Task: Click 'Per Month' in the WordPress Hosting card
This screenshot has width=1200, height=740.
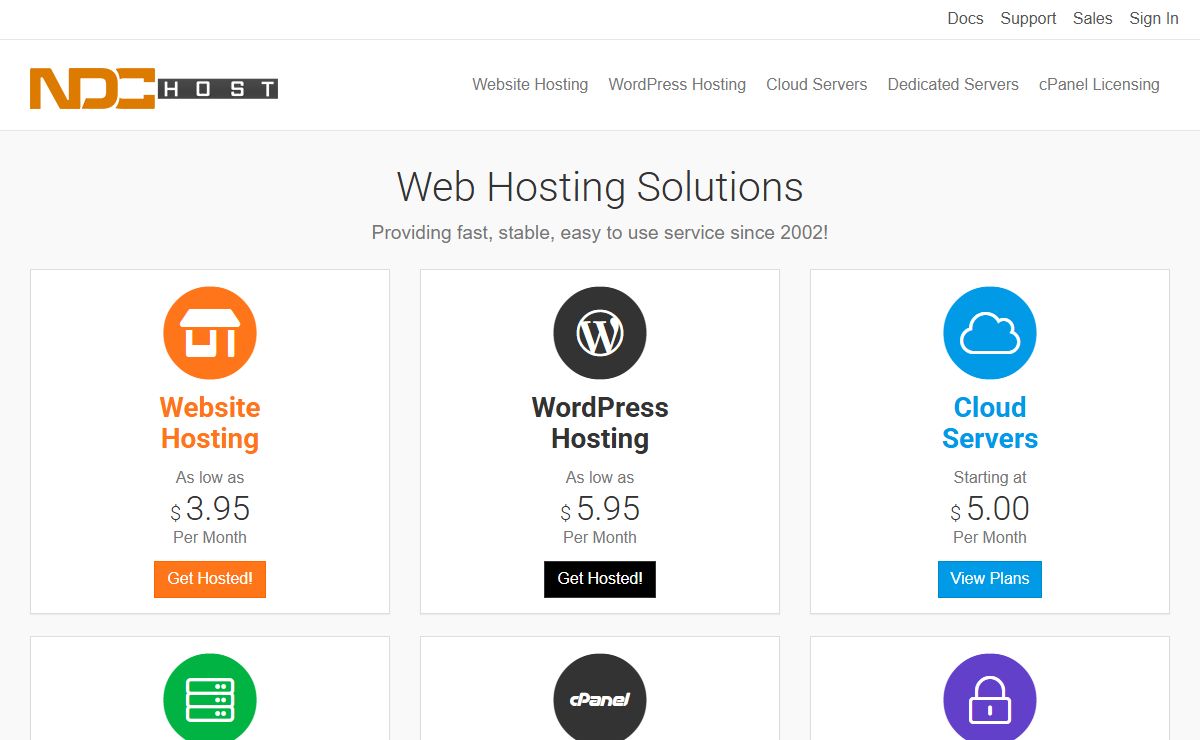Action: coord(600,537)
